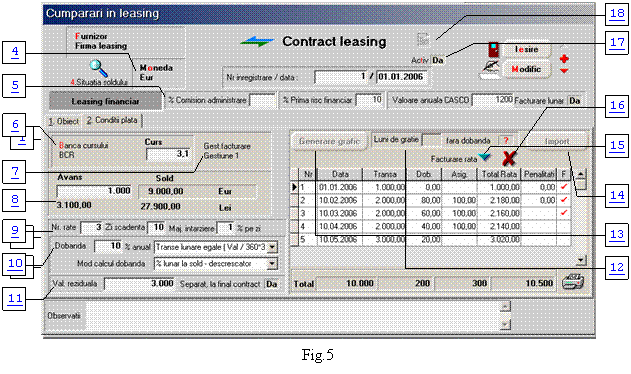Screen dimensions: 631x374
Task: Click the Modific button
Action: tap(526, 69)
